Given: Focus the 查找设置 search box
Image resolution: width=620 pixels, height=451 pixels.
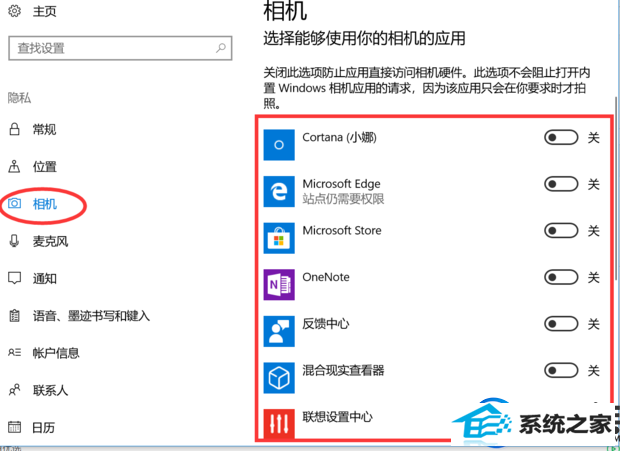Looking at the screenshot, I should (120, 48).
